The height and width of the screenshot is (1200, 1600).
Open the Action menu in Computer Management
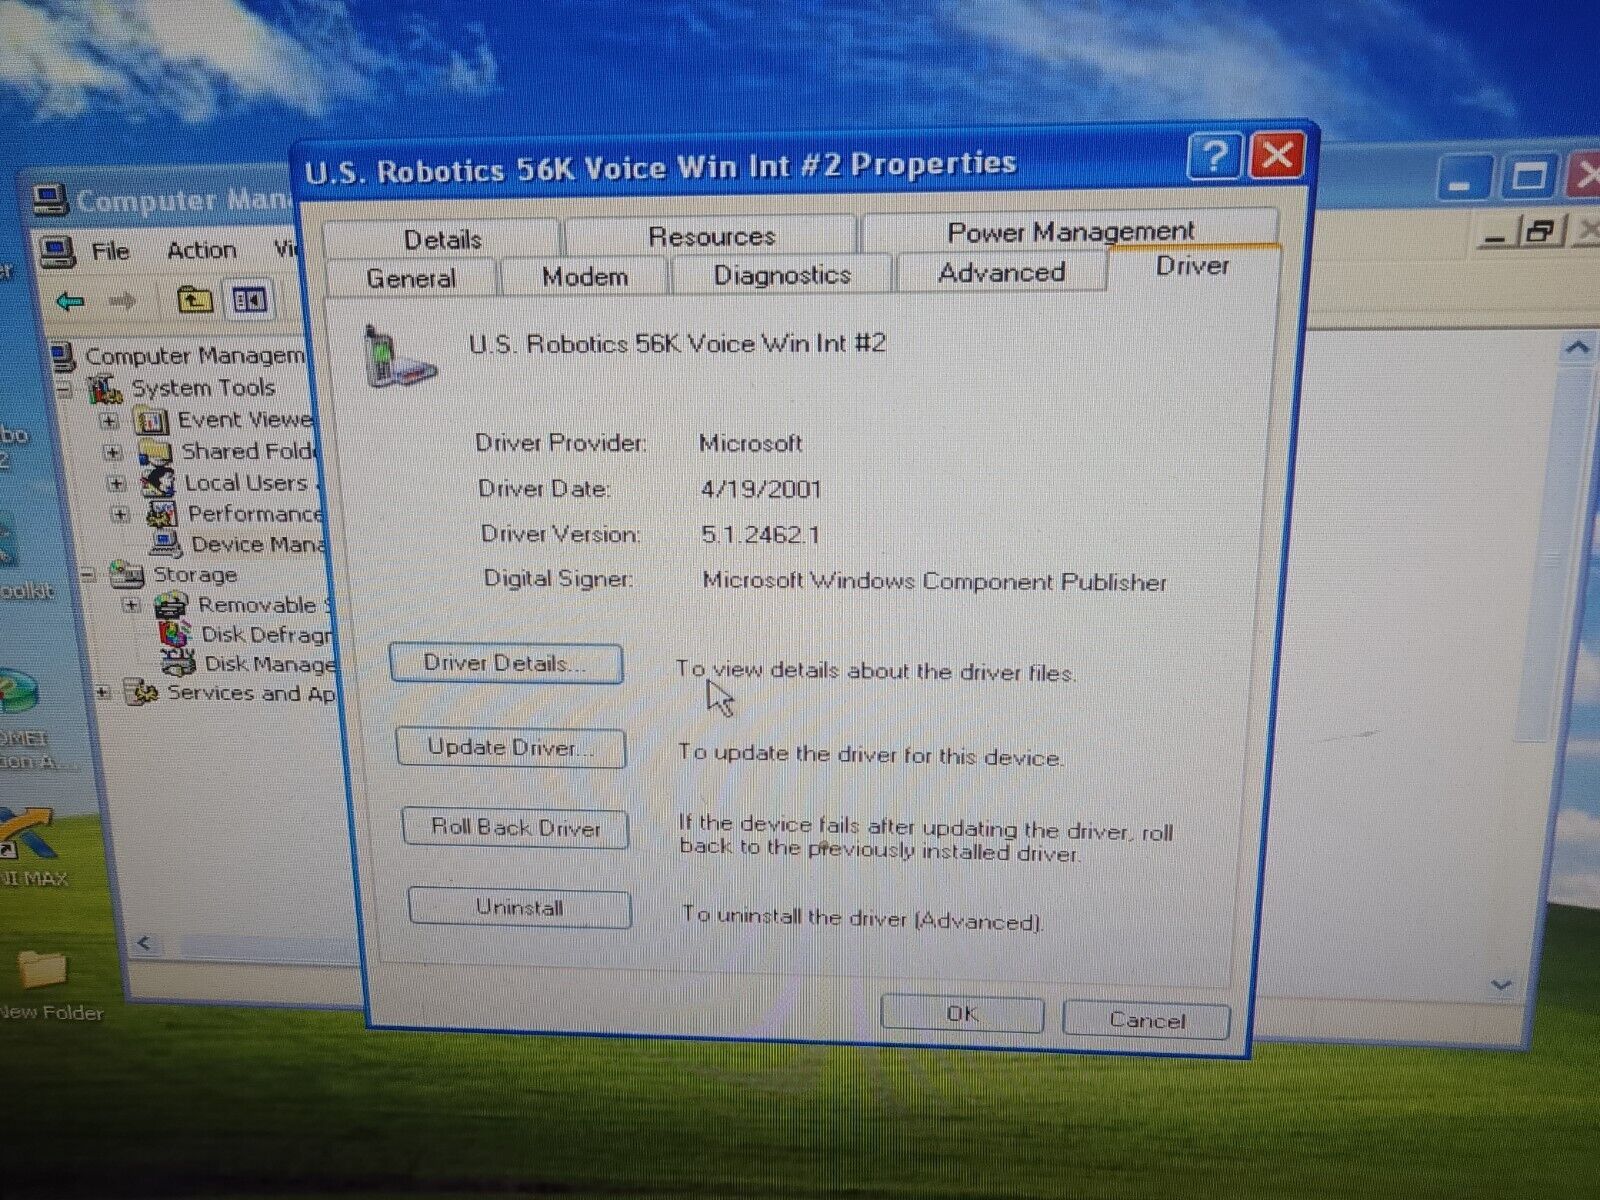(x=201, y=250)
